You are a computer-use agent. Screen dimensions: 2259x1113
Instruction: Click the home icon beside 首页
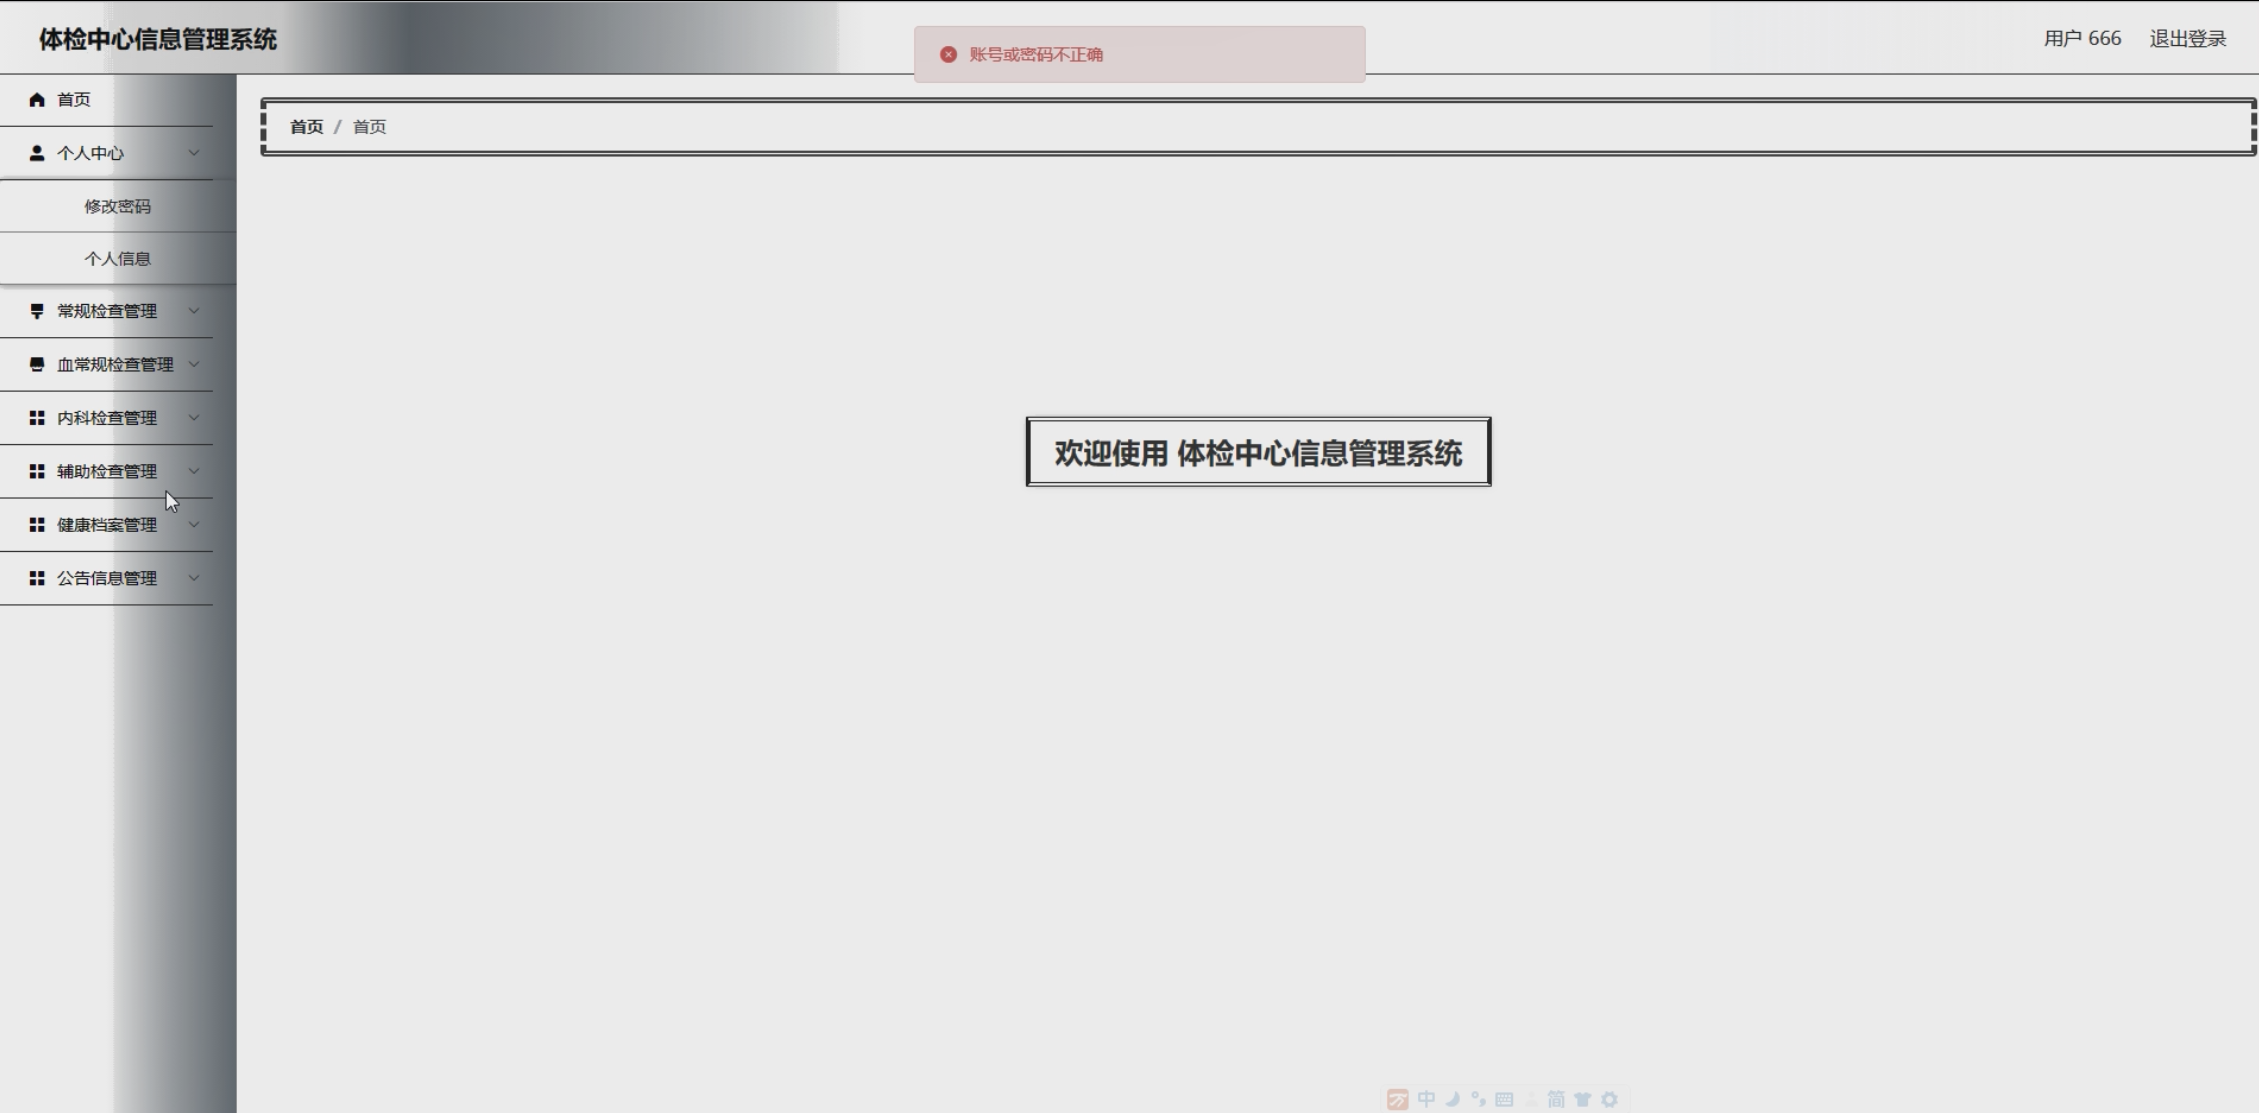[37, 99]
